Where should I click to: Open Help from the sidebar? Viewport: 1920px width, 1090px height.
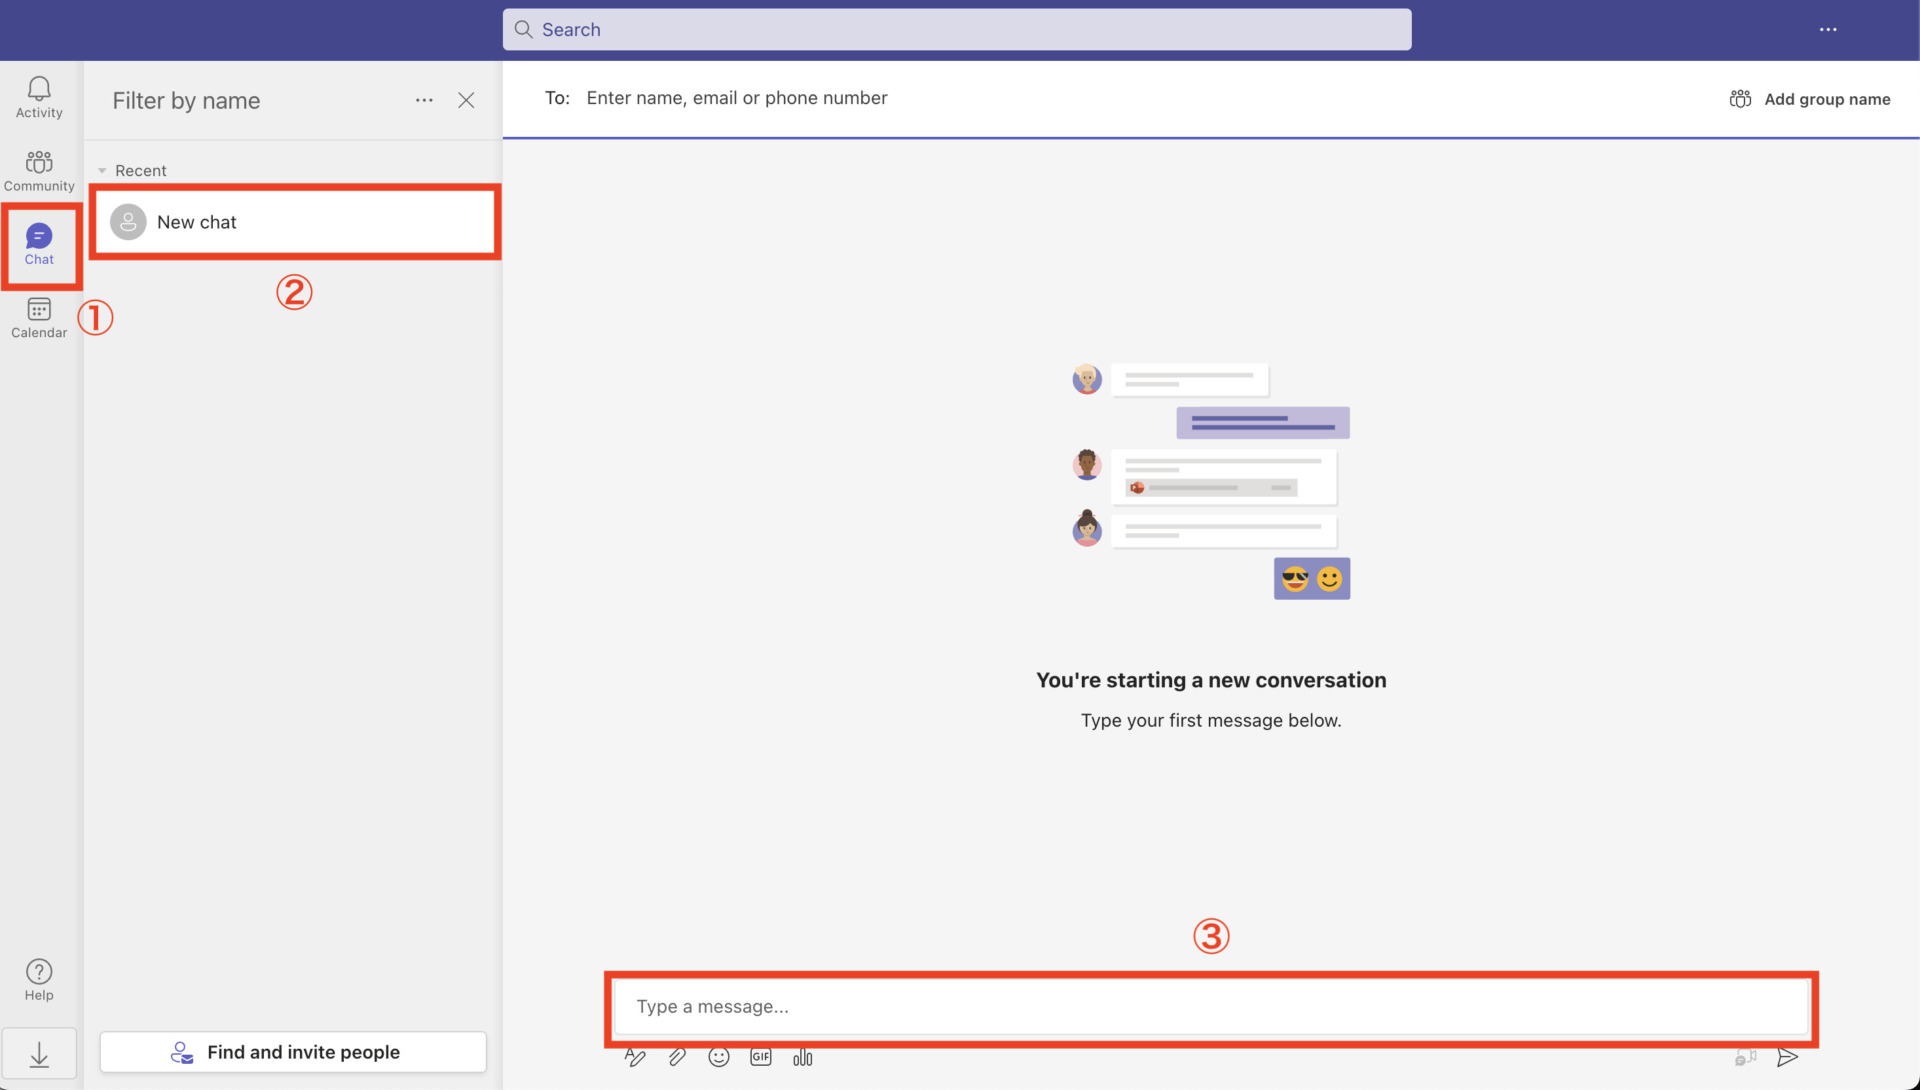click(38, 978)
